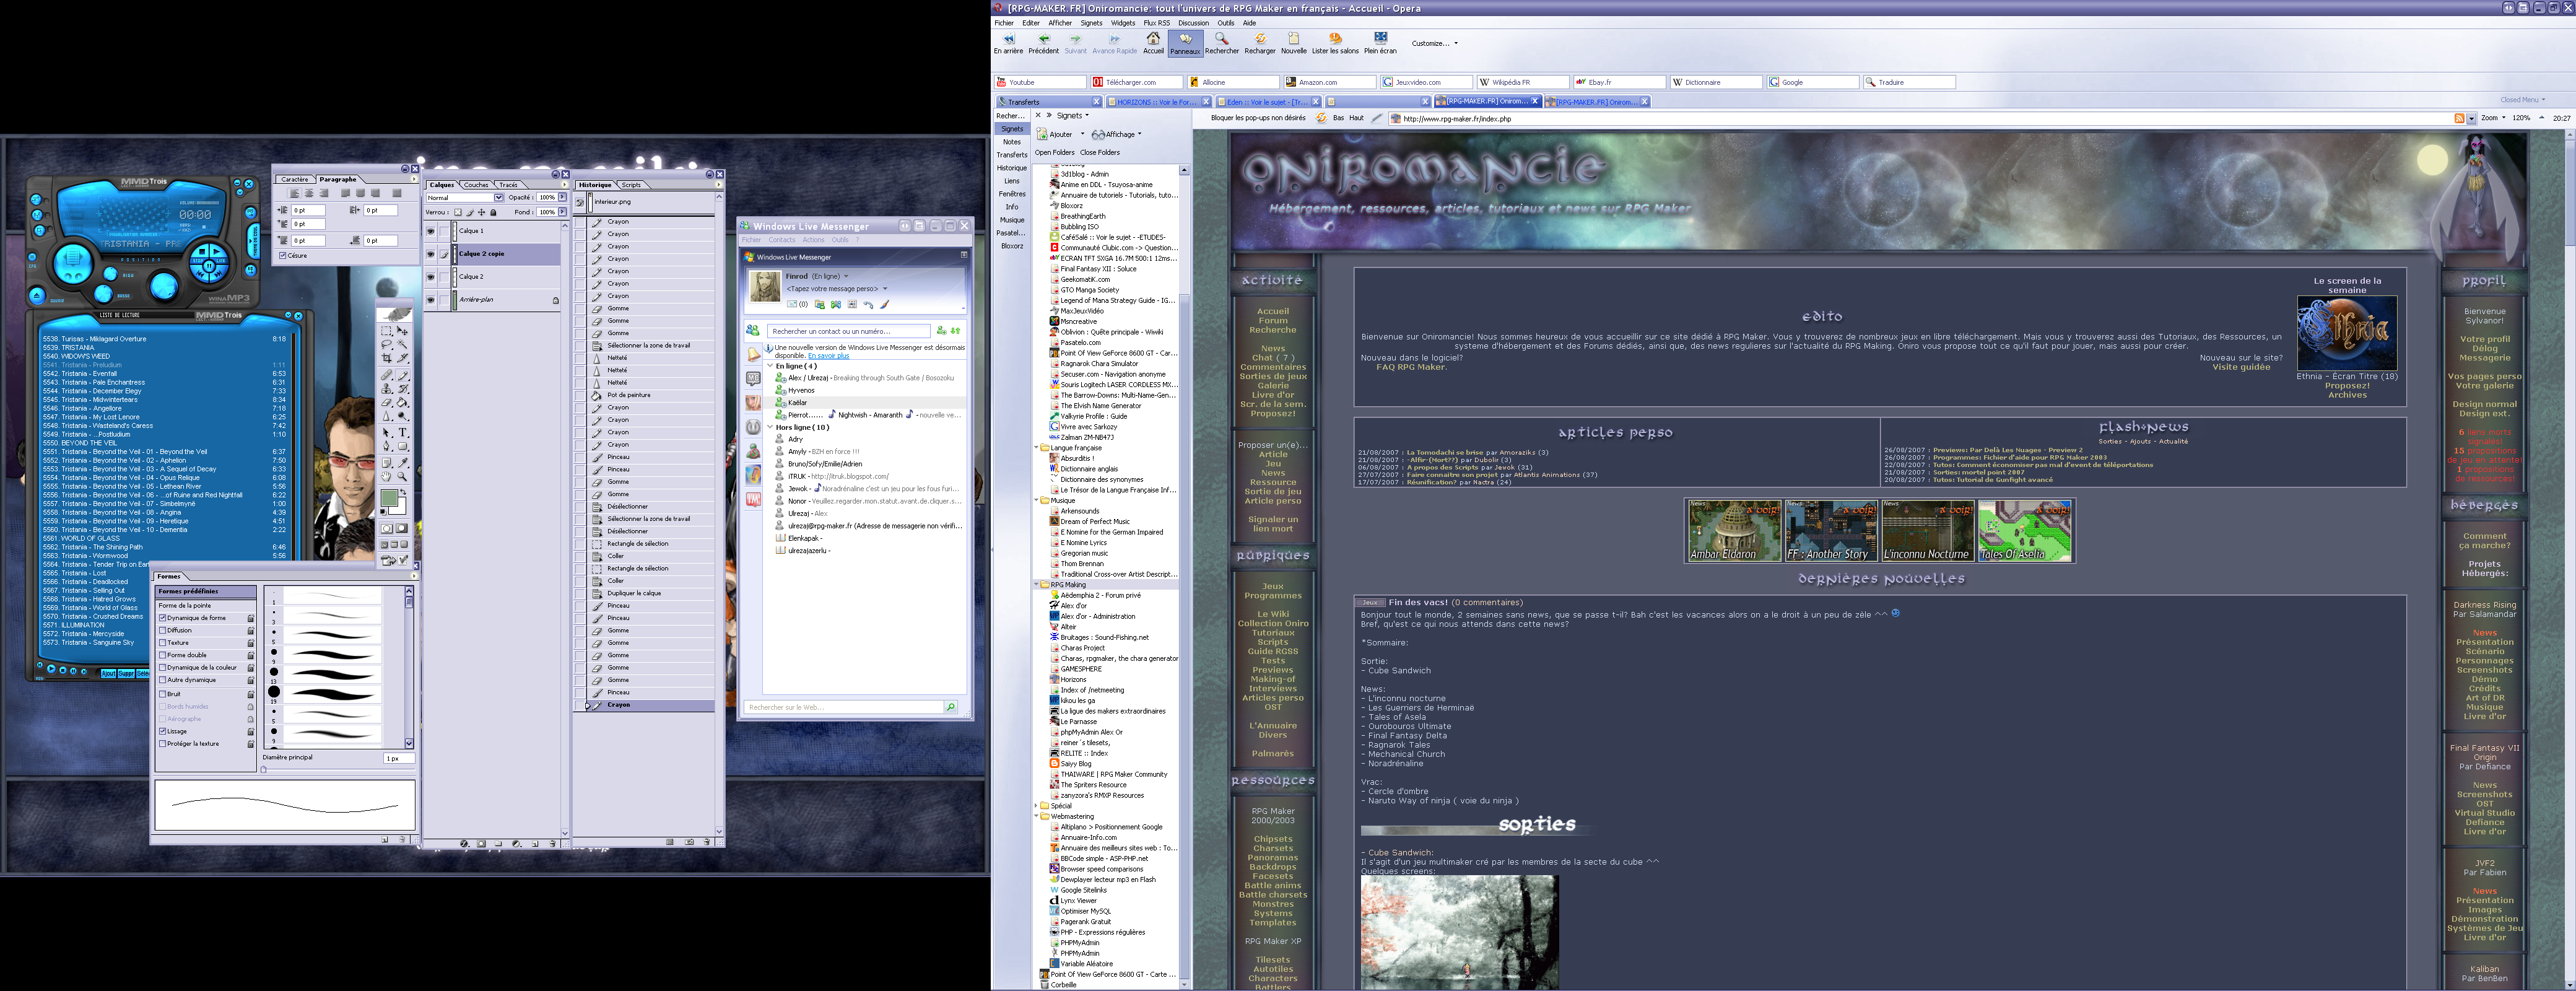Select the Paint Bucket tool in Photoshop toolbox
This screenshot has height=991, width=2576.
[x=403, y=403]
